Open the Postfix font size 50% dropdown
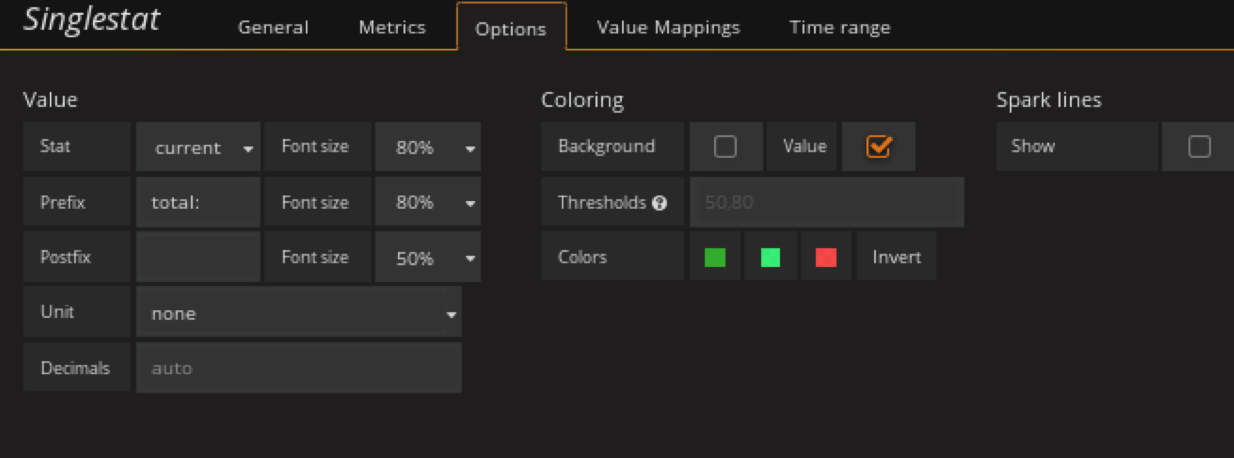1234x458 pixels. click(x=427, y=258)
